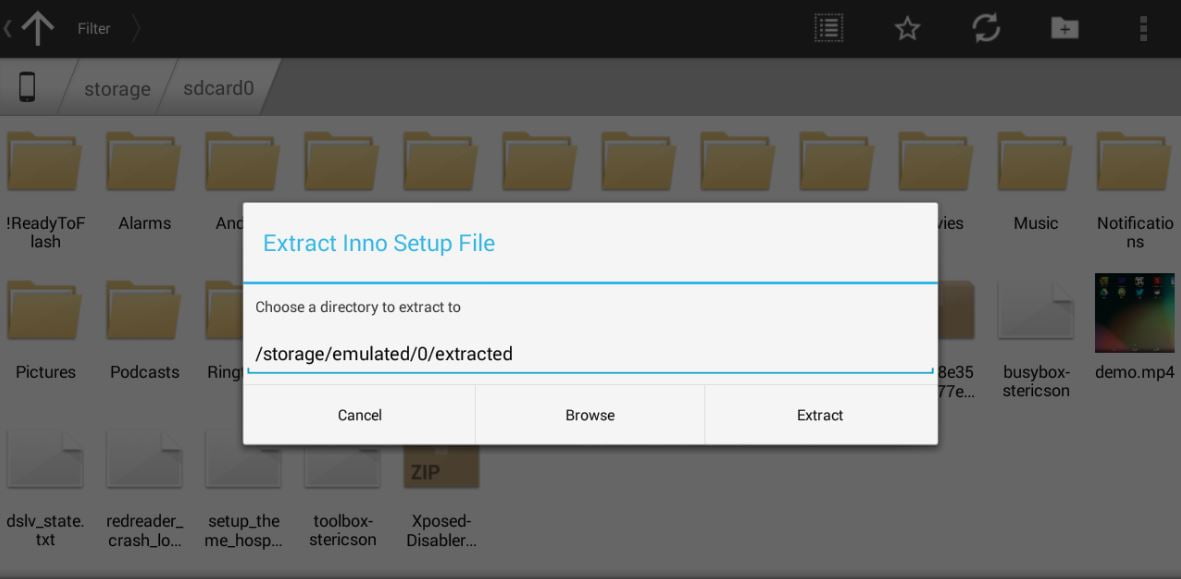Tap Browse to pick a directory
The image size is (1181, 579).
pyautogui.click(x=590, y=414)
